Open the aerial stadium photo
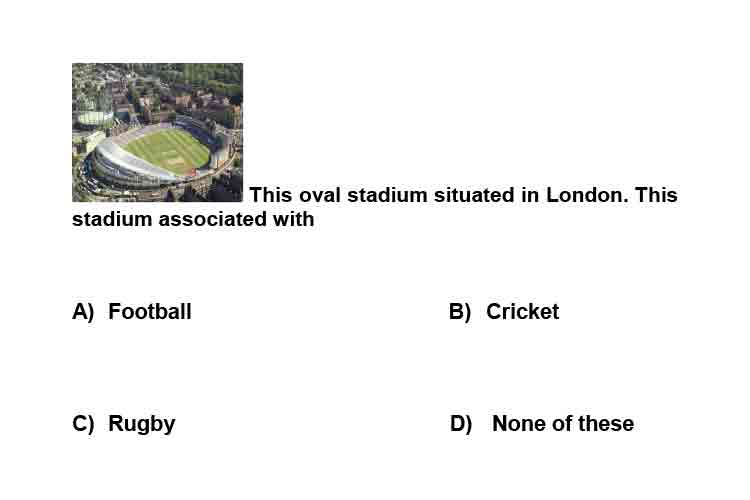Image resolution: width=750 pixels, height=500 pixels. pos(157,132)
